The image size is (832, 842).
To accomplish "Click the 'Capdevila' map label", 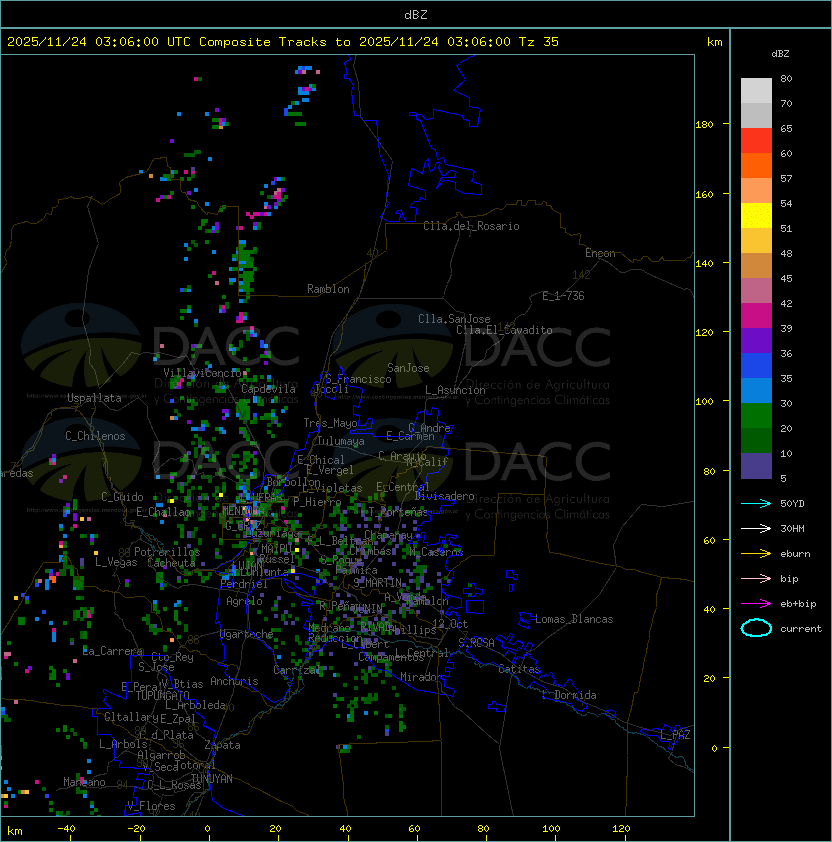I will [x=268, y=389].
